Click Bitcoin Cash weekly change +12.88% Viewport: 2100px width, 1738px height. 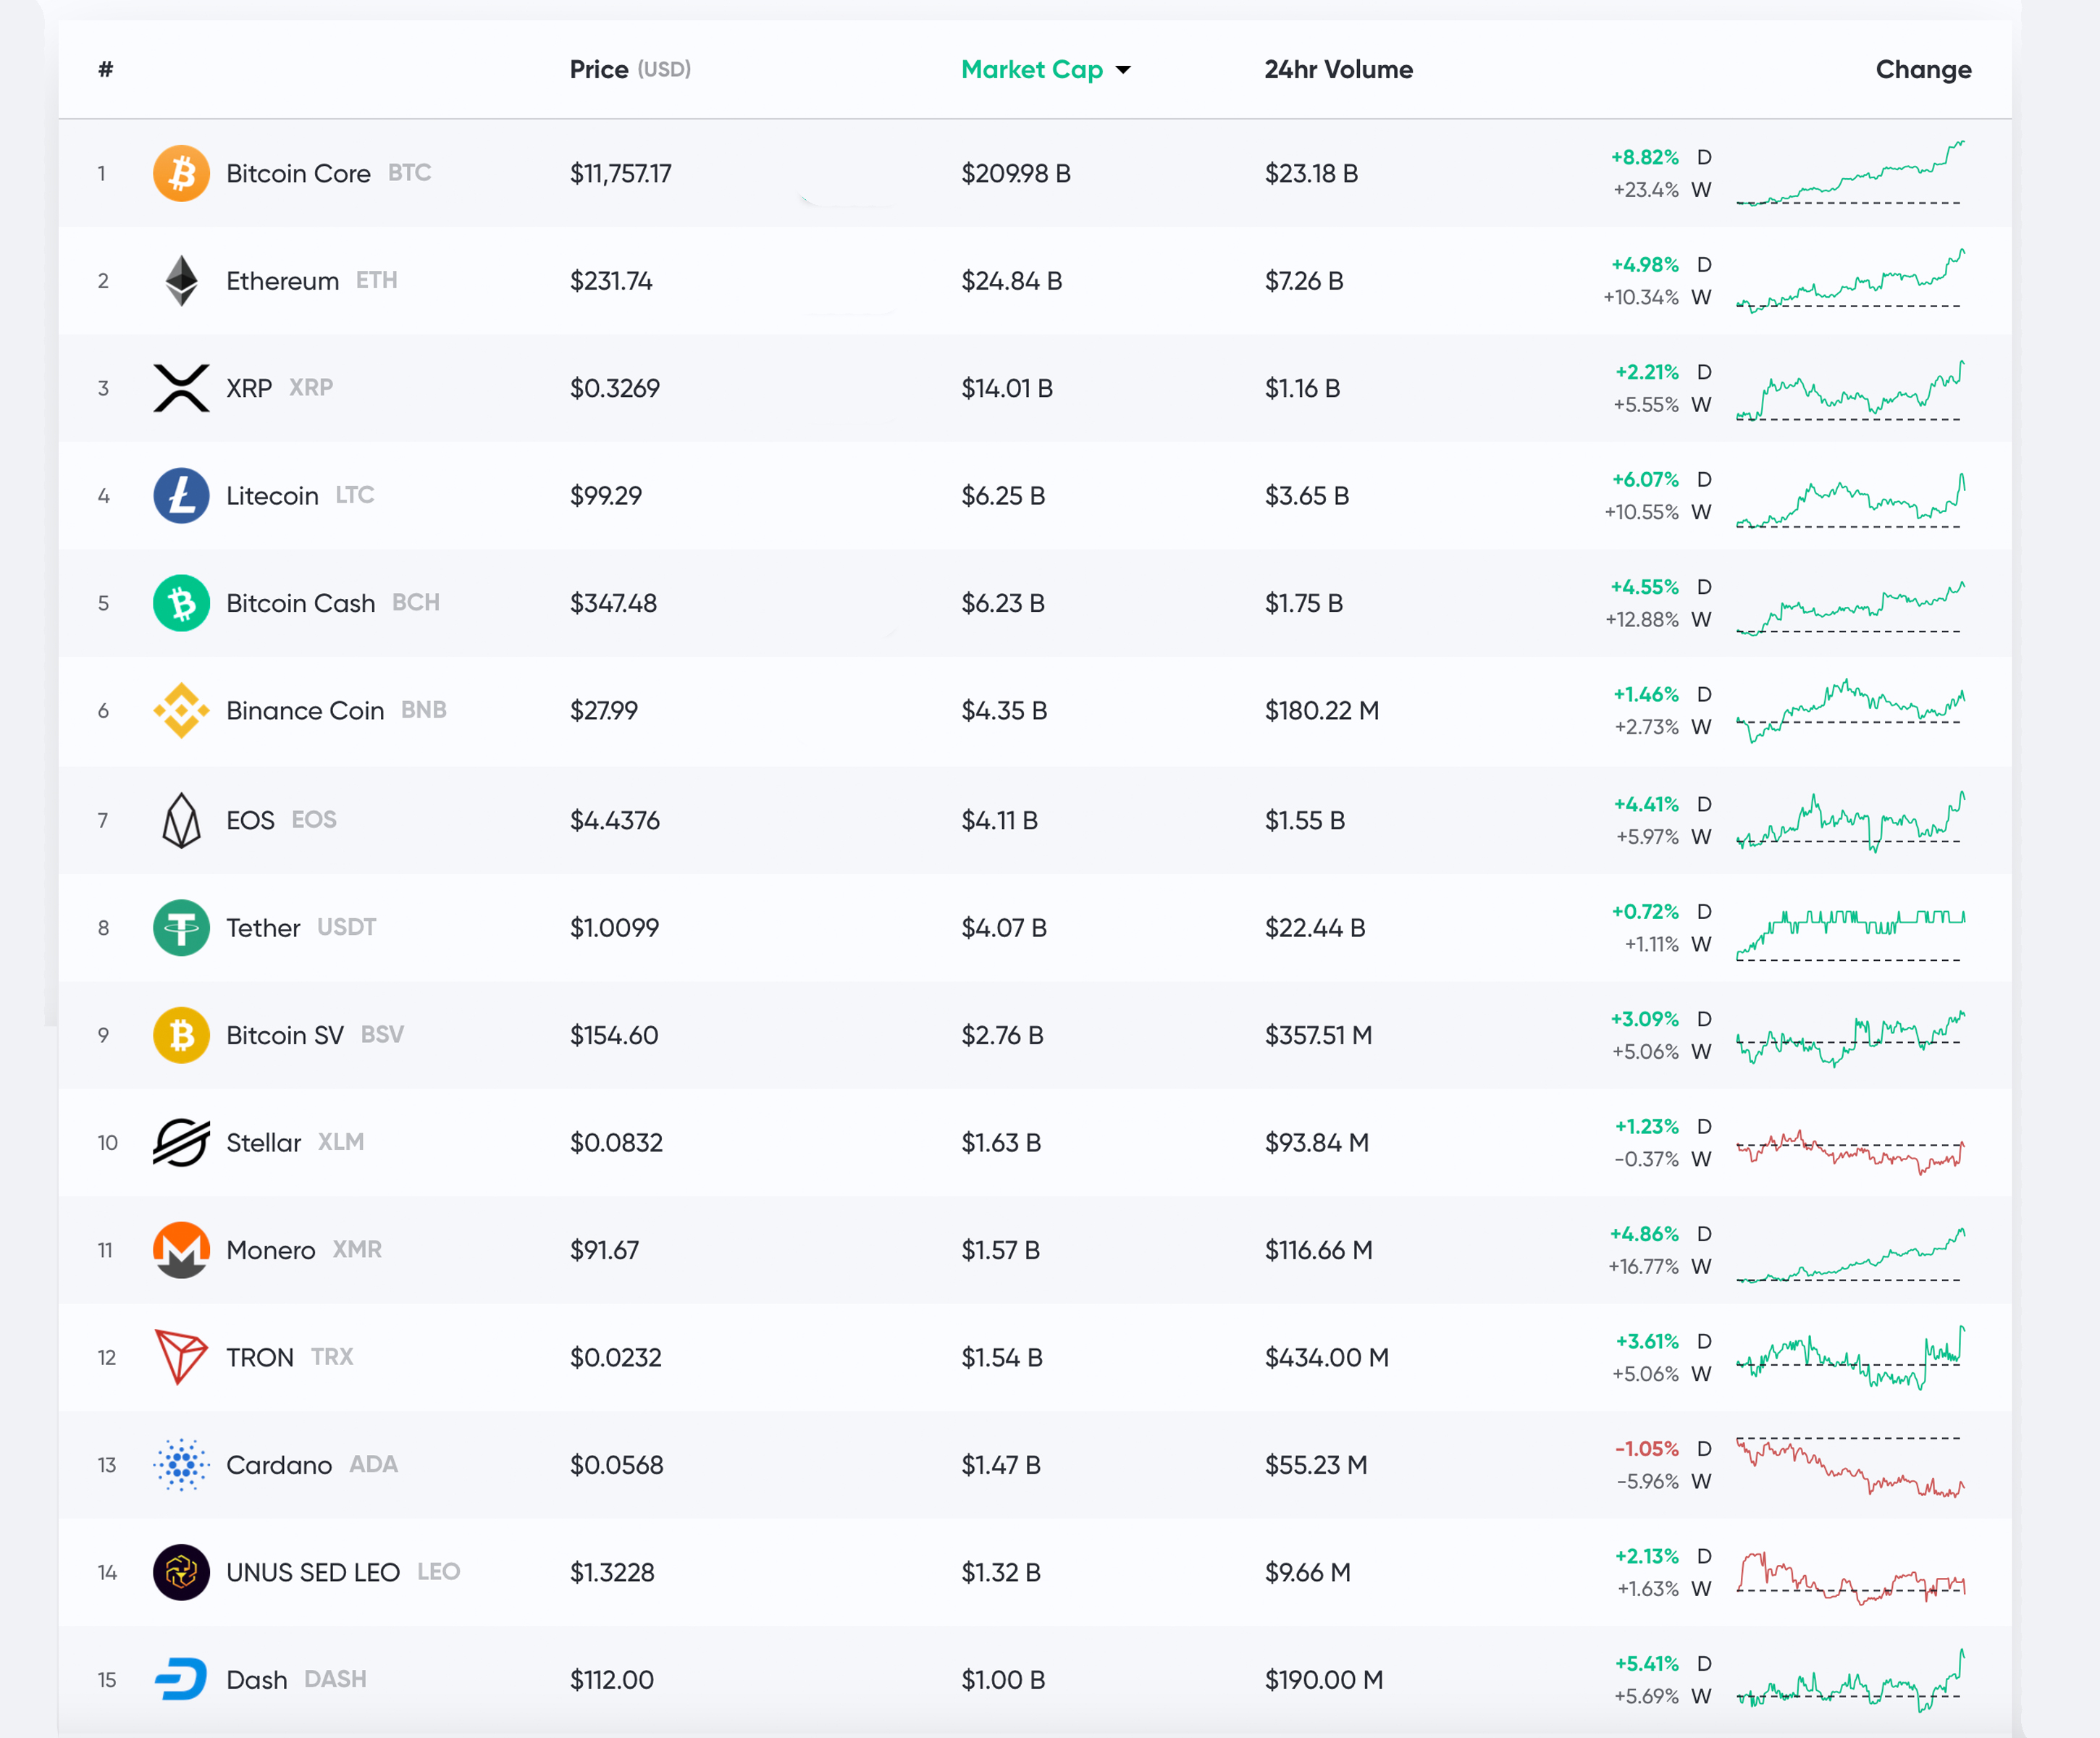point(1642,620)
